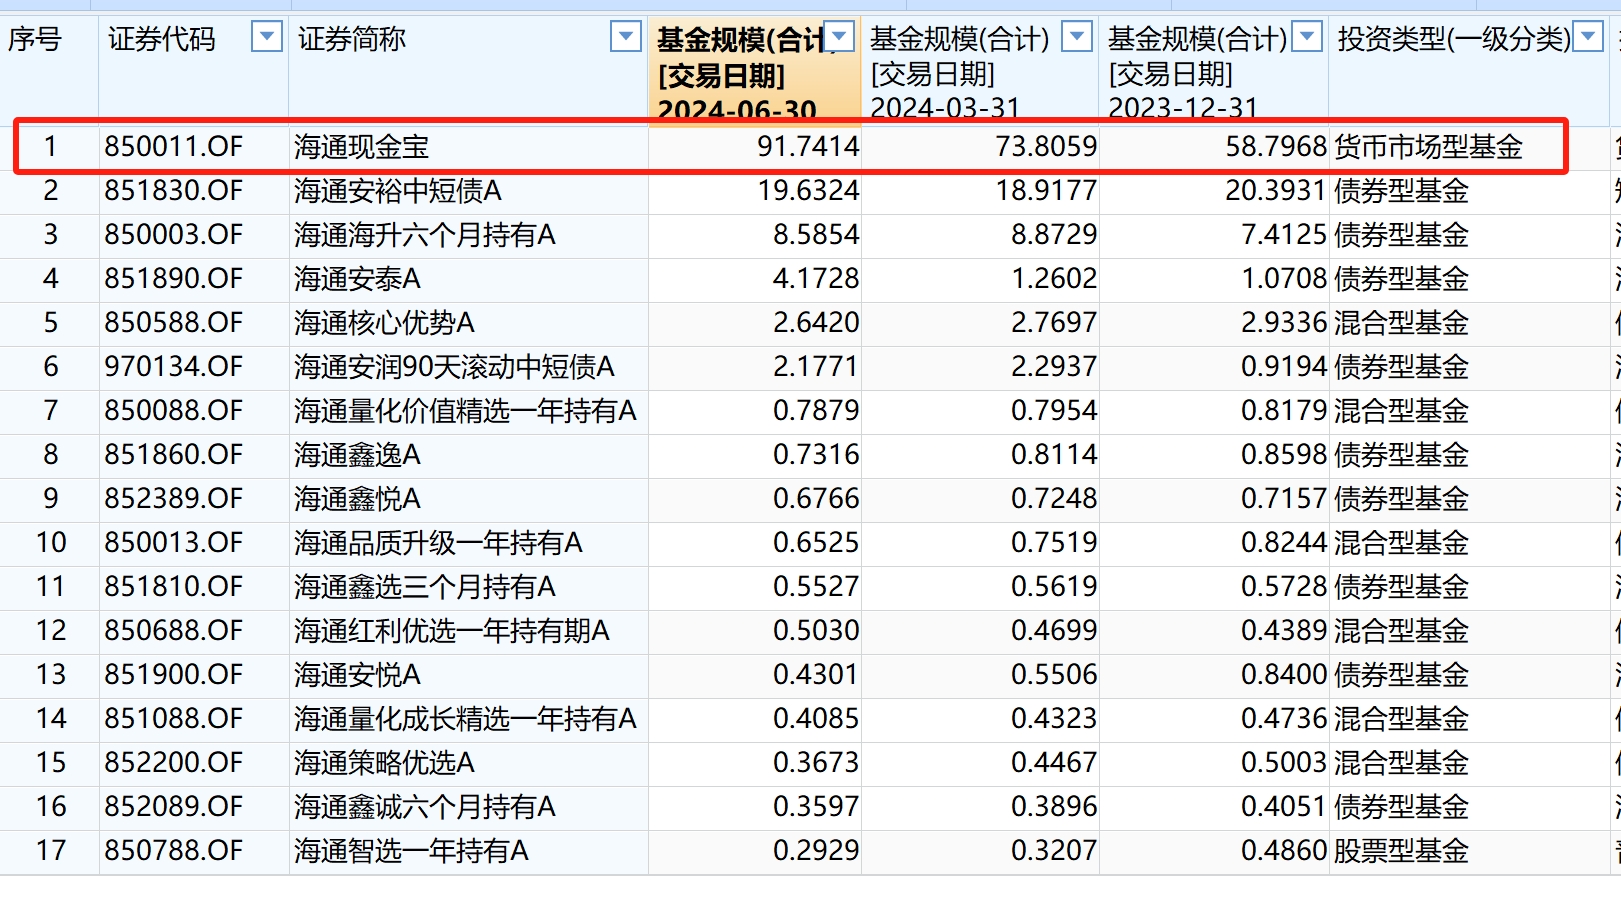Open the 证券简称 column filter dropdown

[626, 38]
